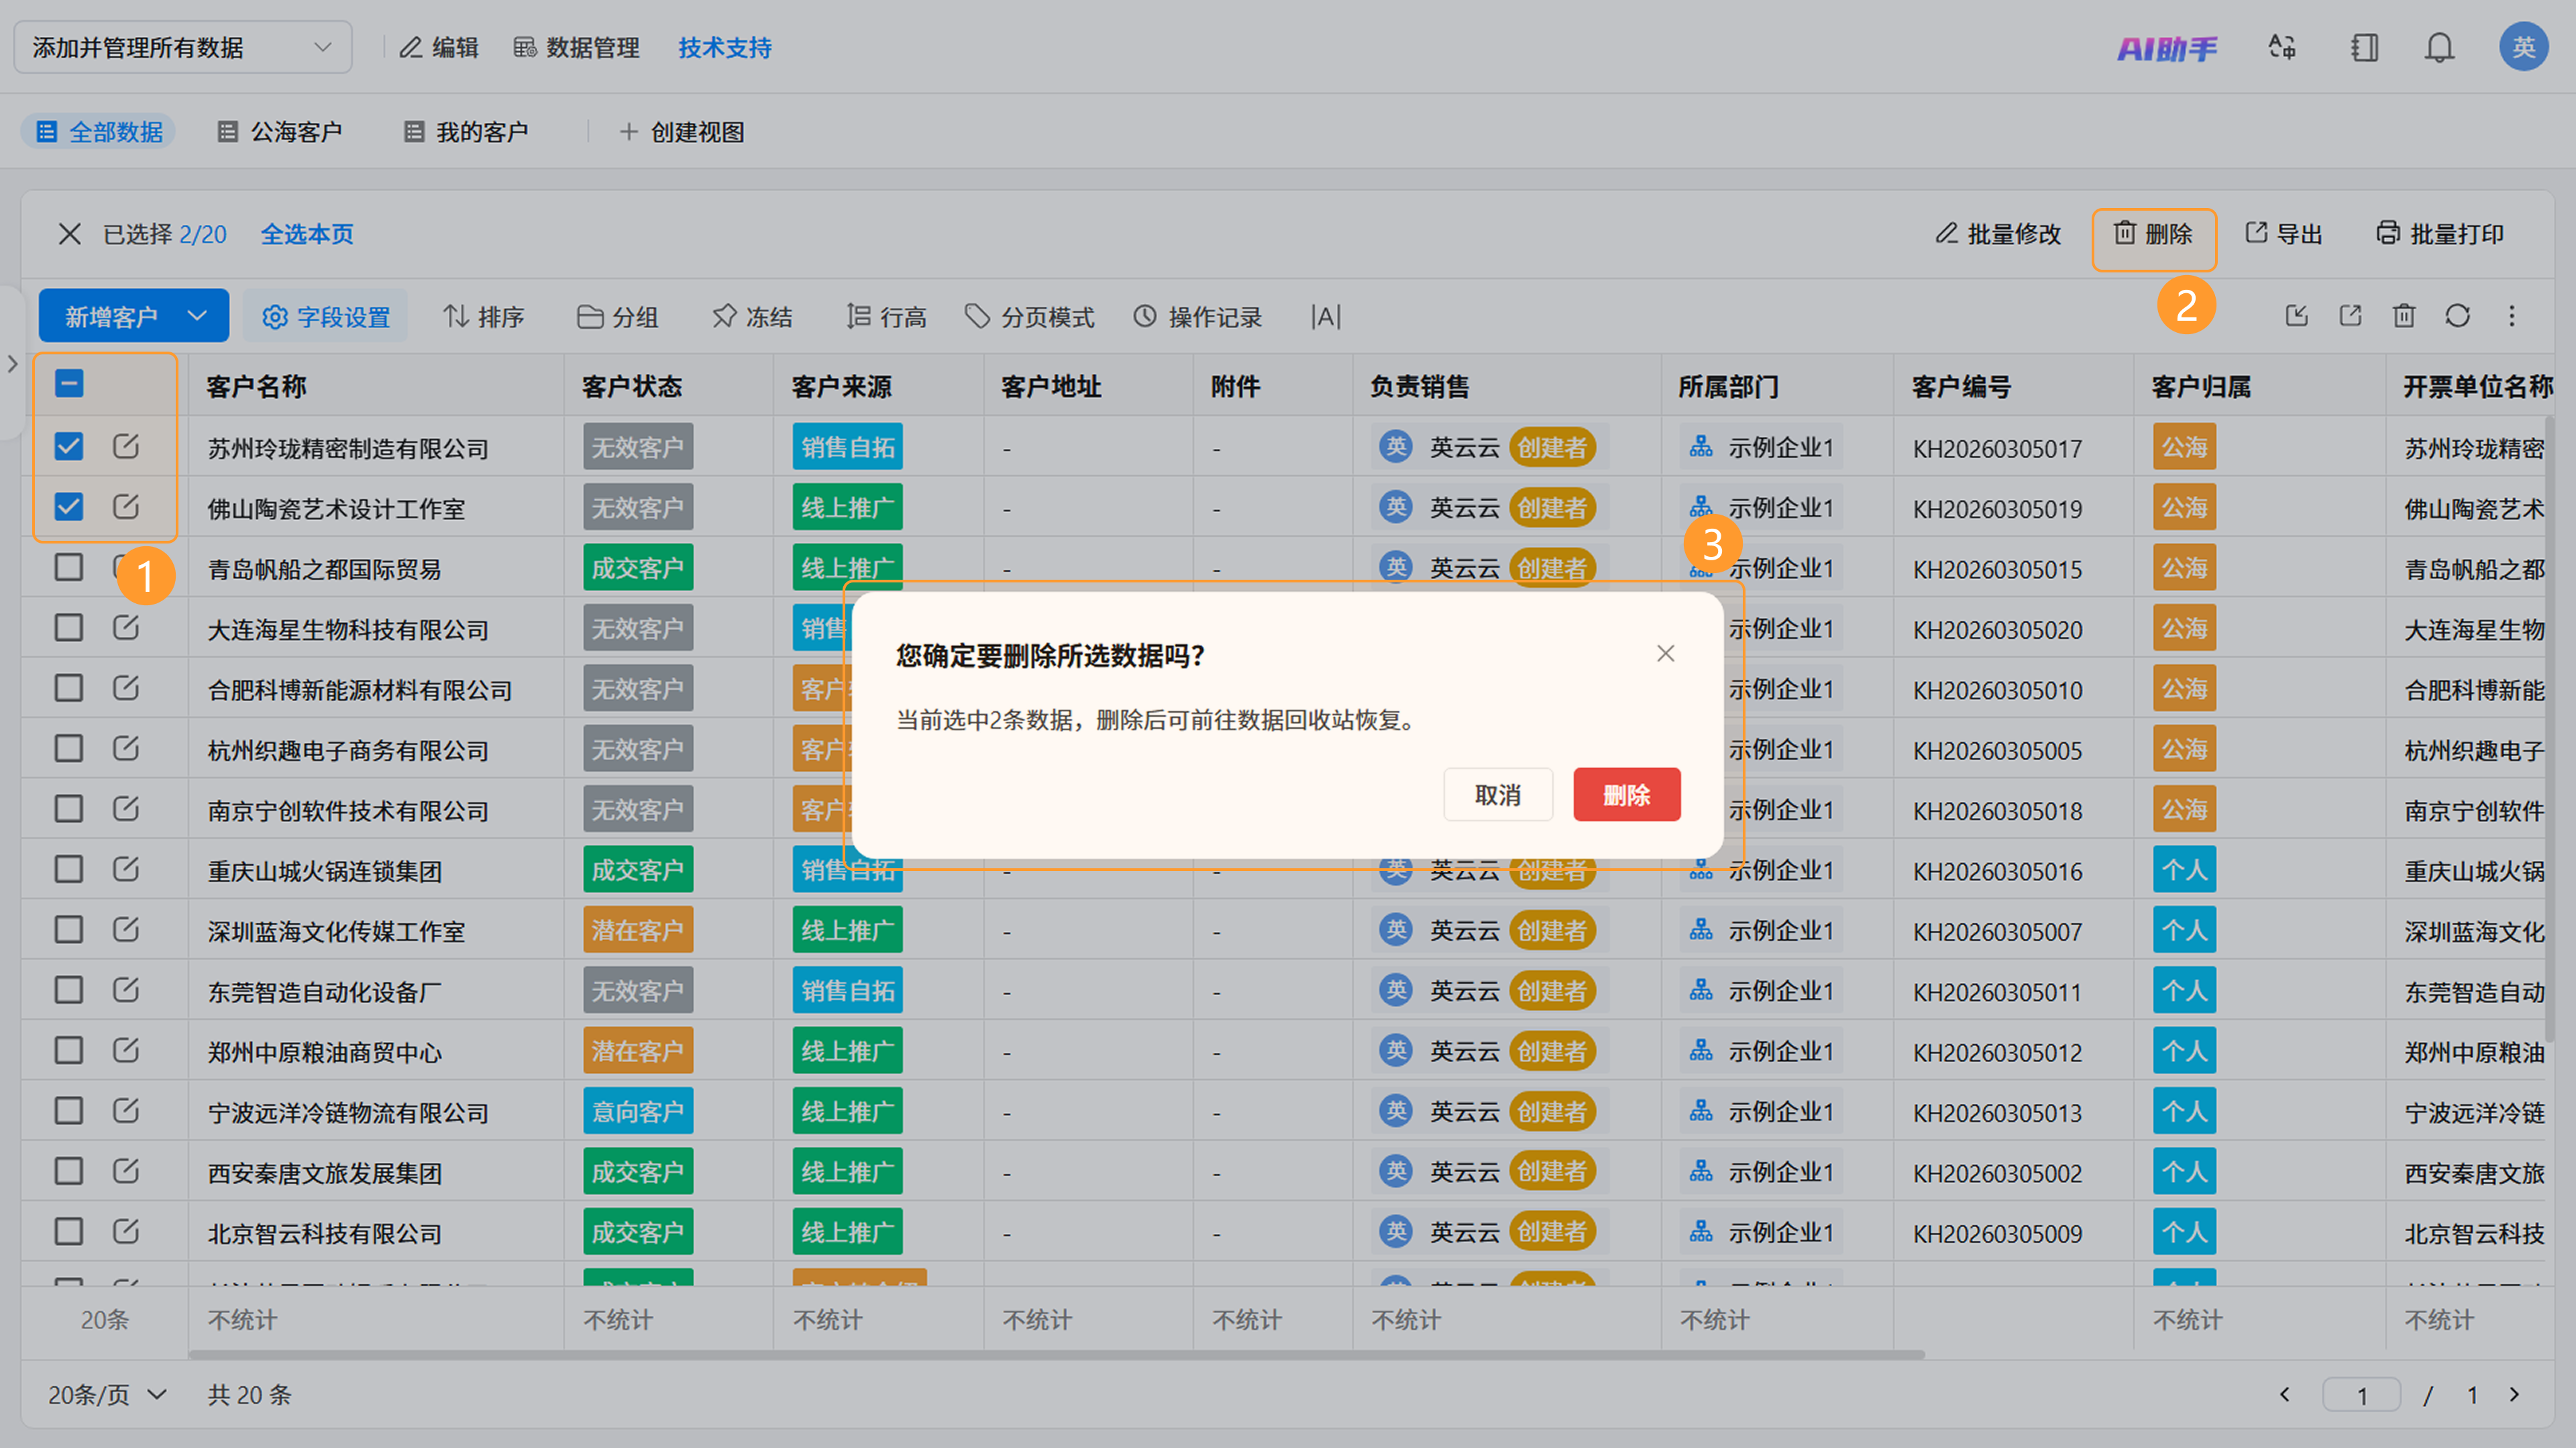
Task: Click edit icon for 大连海星生物科技有限公司 row
Action: [126, 628]
